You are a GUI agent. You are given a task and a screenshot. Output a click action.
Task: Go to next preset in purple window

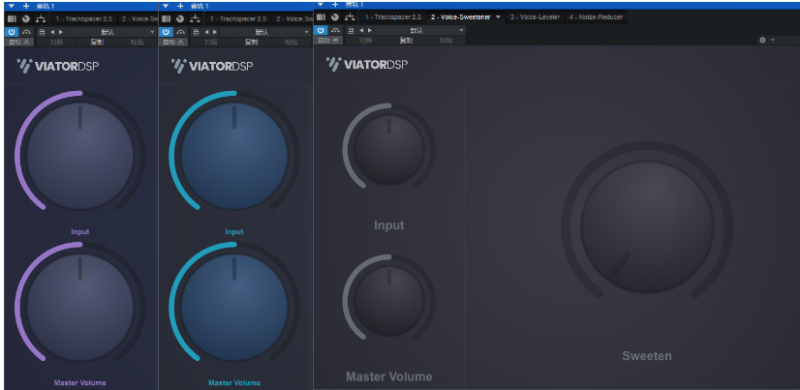[x=61, y=32]
